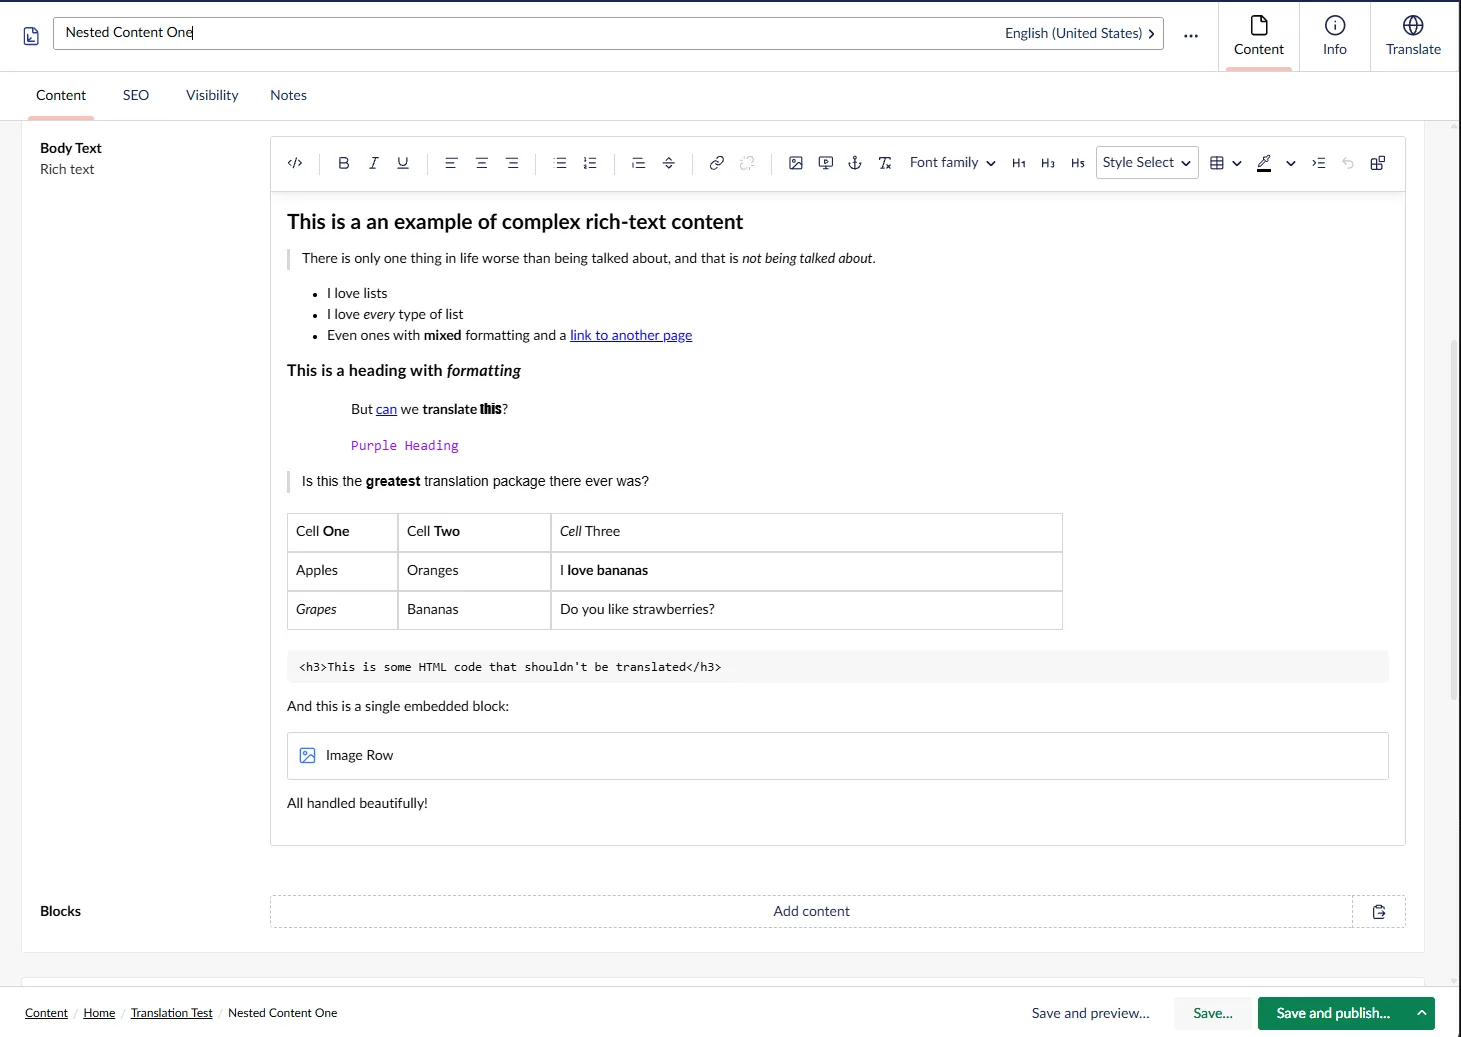Image resolution: width=1461 pixels, height=1037 pixels.
Task: Align text right
Action: (x=512, y=163)
